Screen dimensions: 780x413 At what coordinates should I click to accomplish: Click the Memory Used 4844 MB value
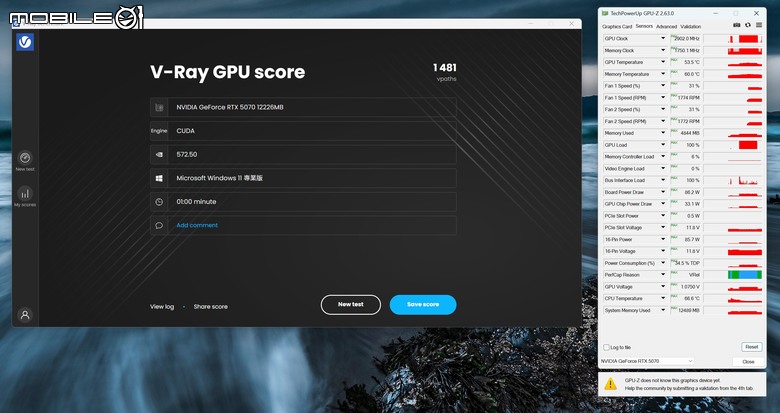tap(685, 133)
